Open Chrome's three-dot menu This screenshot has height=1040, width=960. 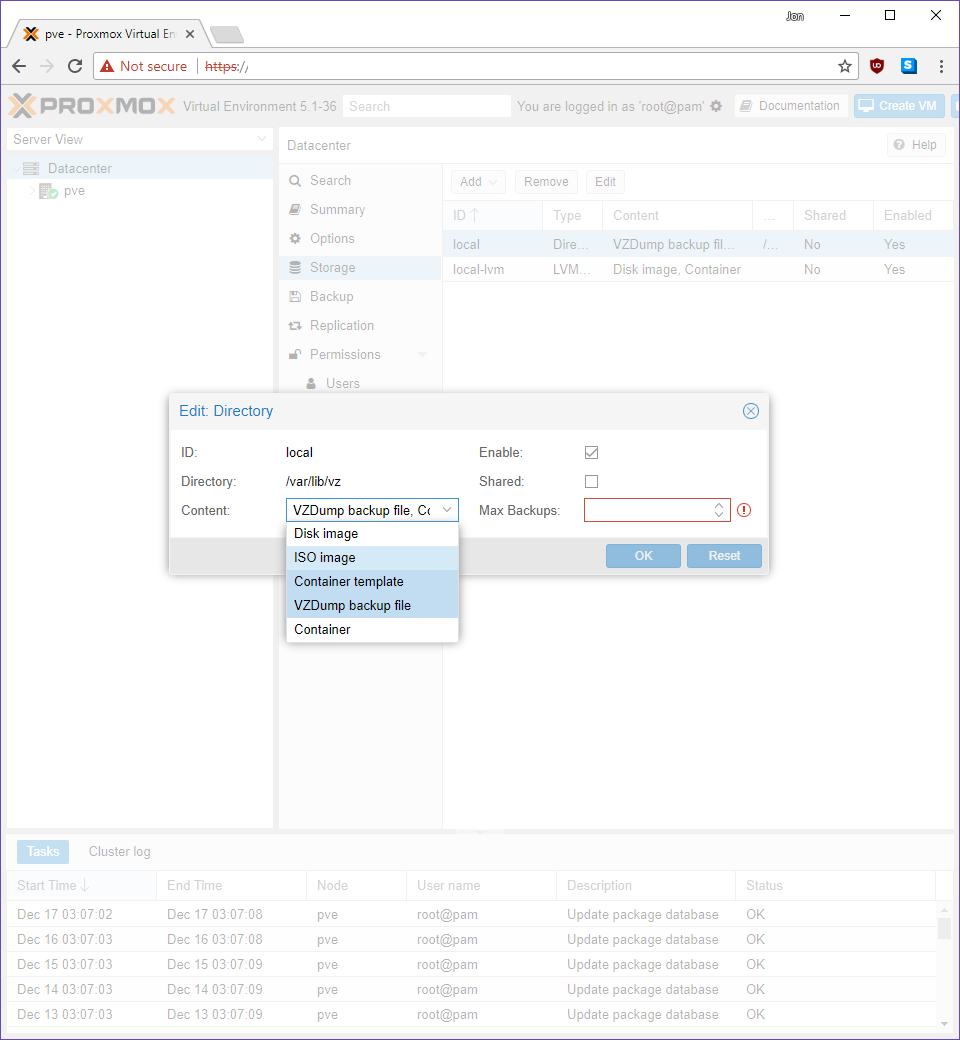click(941, 66)
